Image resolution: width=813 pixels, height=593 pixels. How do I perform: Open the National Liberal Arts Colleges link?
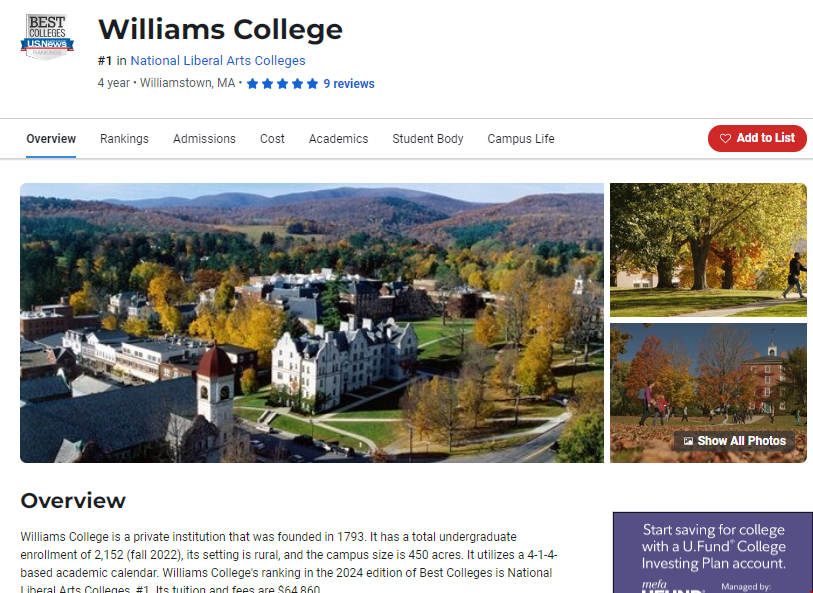(x=218, y=61)
